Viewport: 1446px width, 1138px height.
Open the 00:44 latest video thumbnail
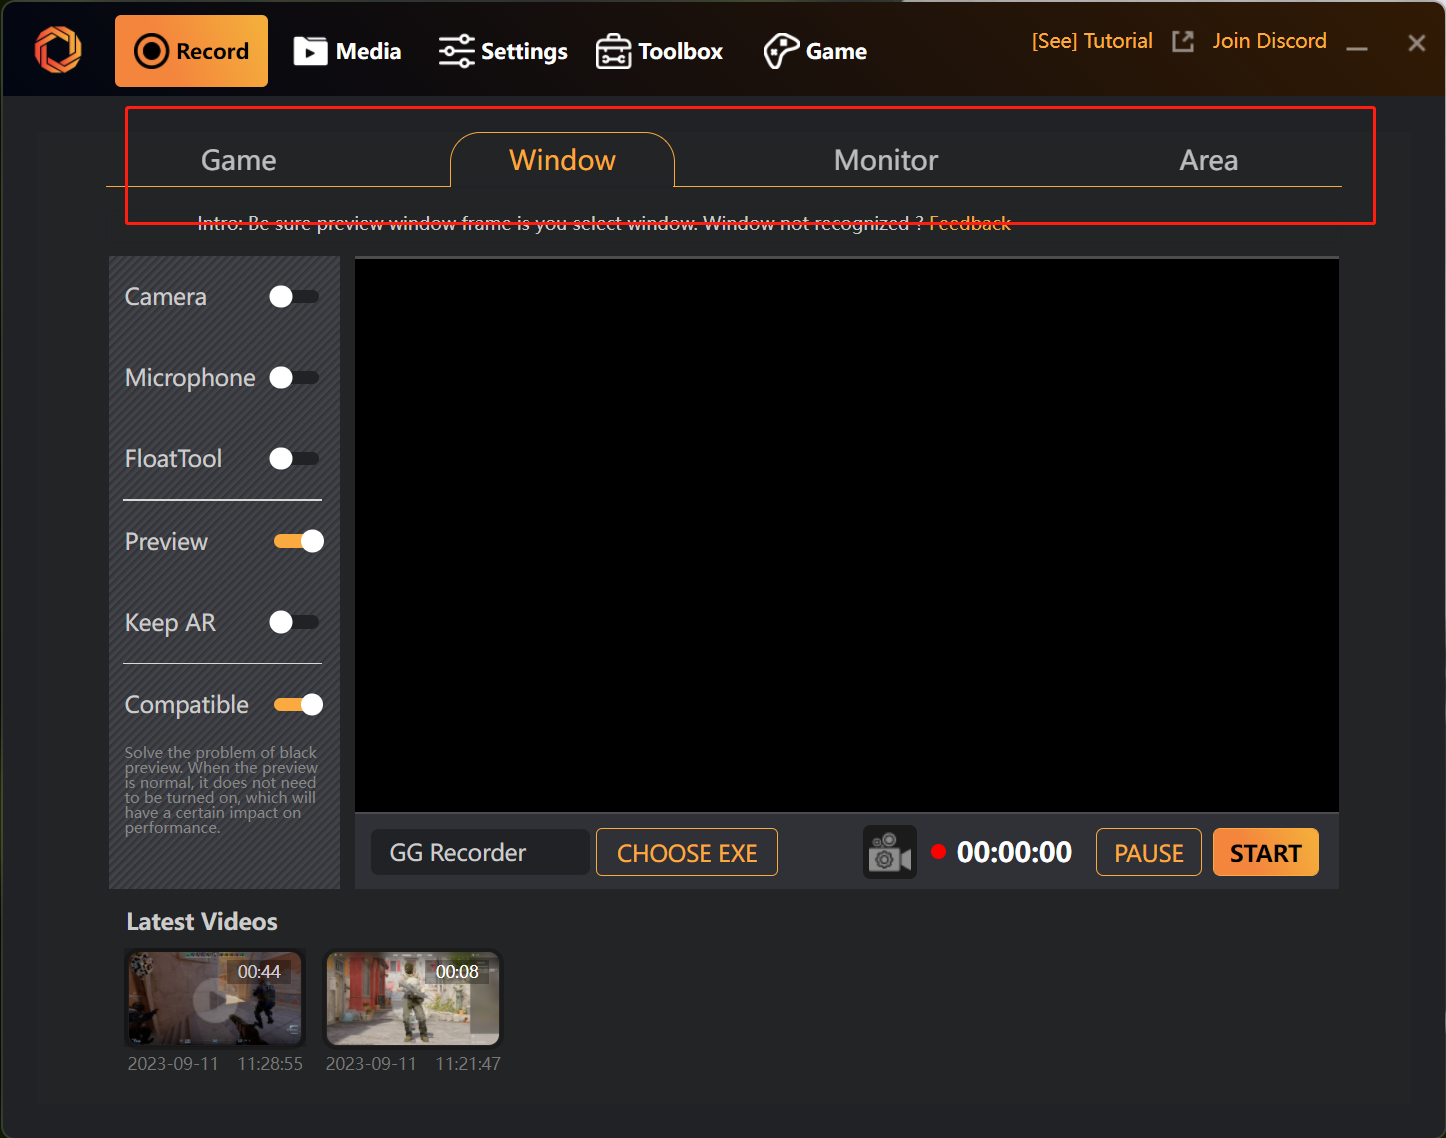[215, 998]
